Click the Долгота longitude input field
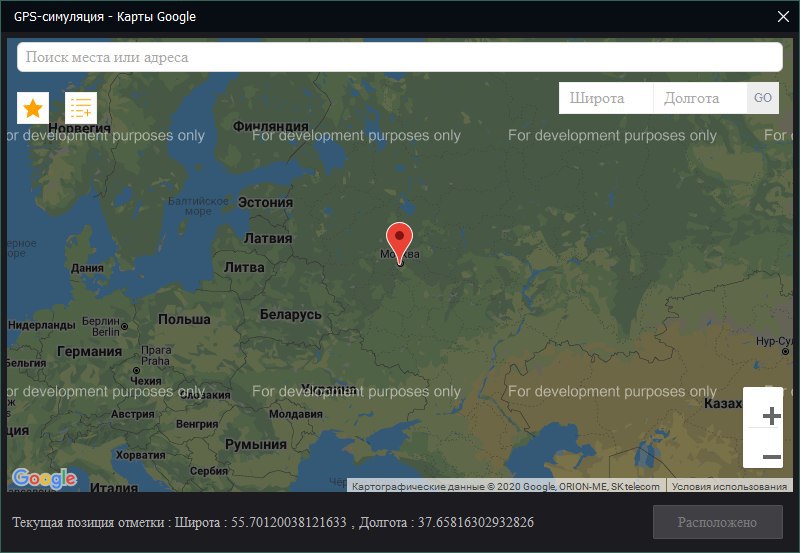800x553 pixels. tap(700, 98)
